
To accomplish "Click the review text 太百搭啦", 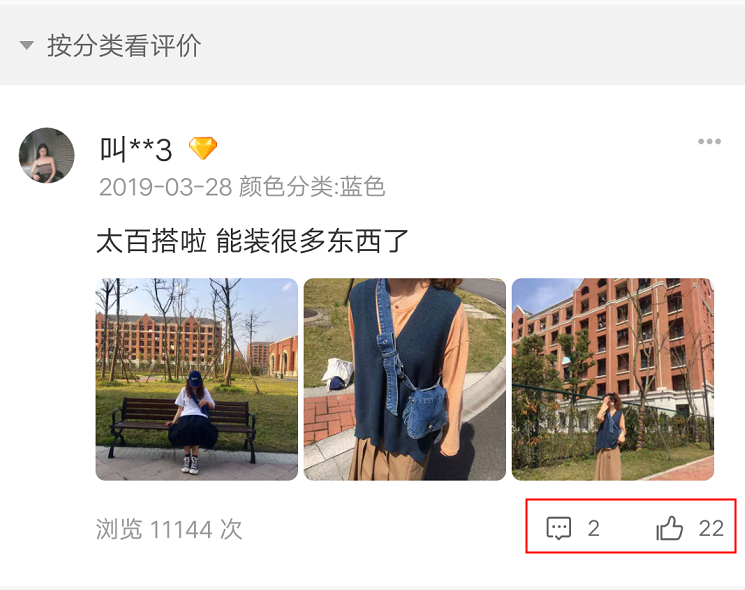I will click(152, 241).
